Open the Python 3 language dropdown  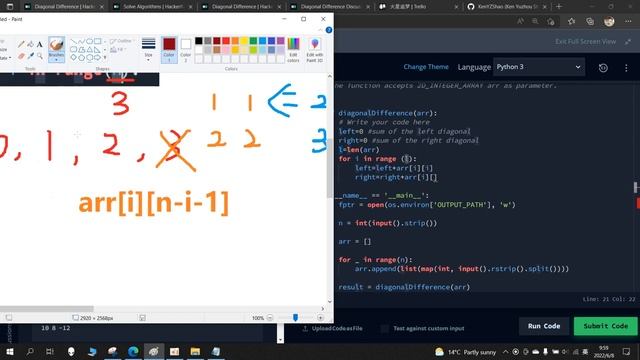pos(539,67)
